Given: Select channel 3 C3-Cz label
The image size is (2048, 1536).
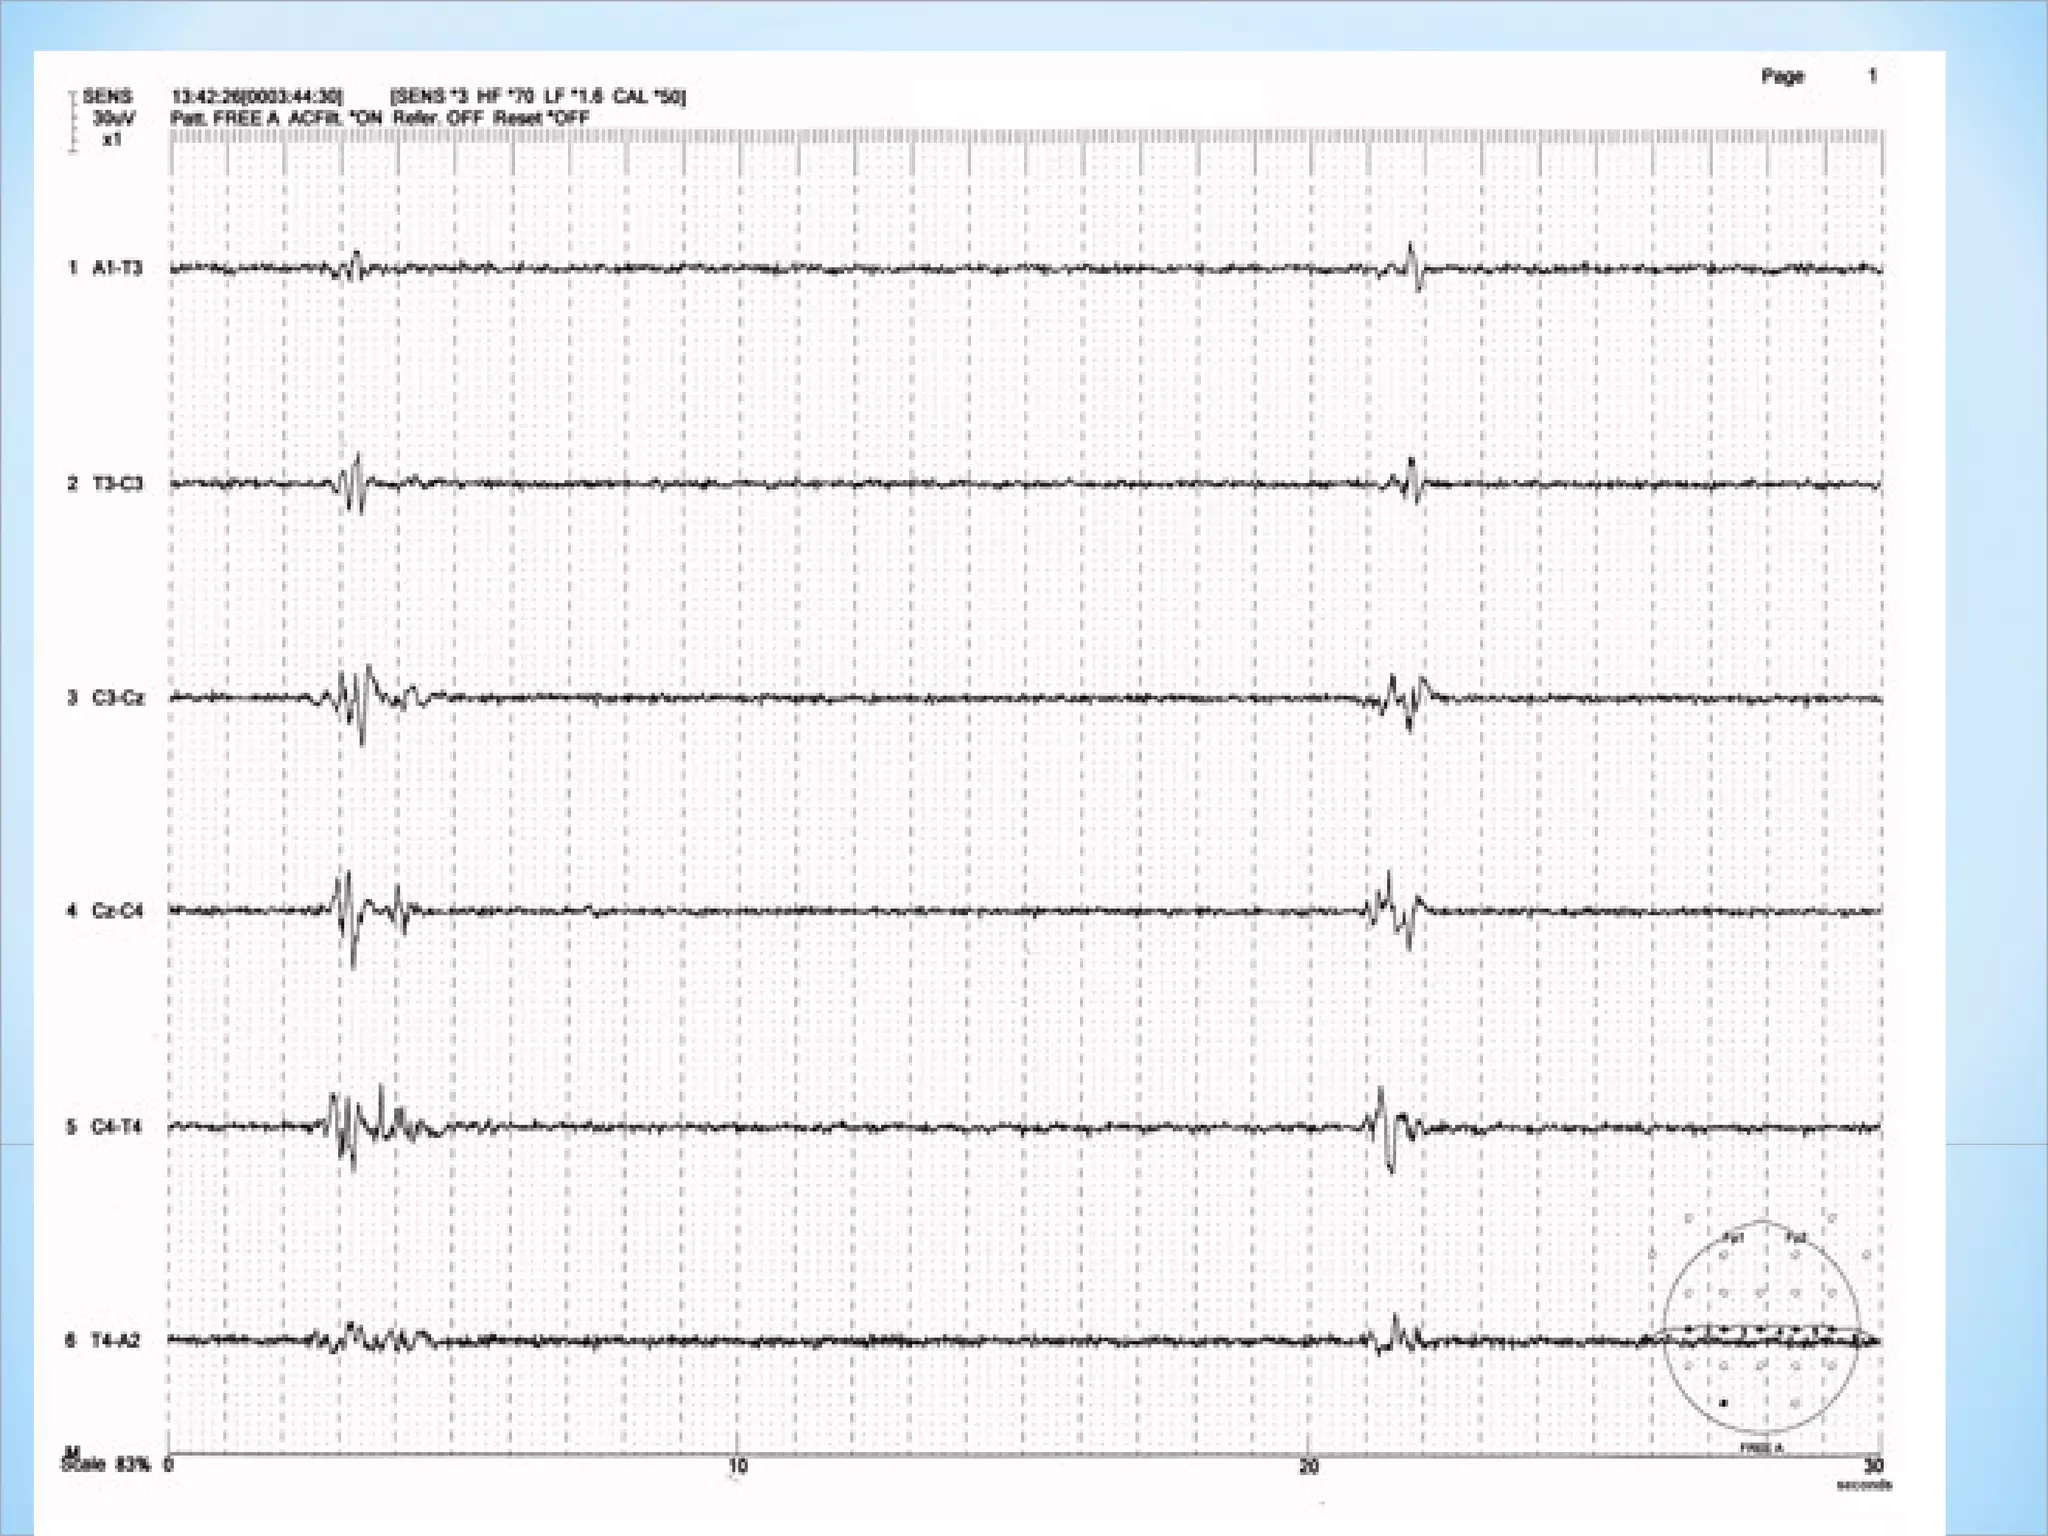Looking at the screenshot, I should point(117,698).
